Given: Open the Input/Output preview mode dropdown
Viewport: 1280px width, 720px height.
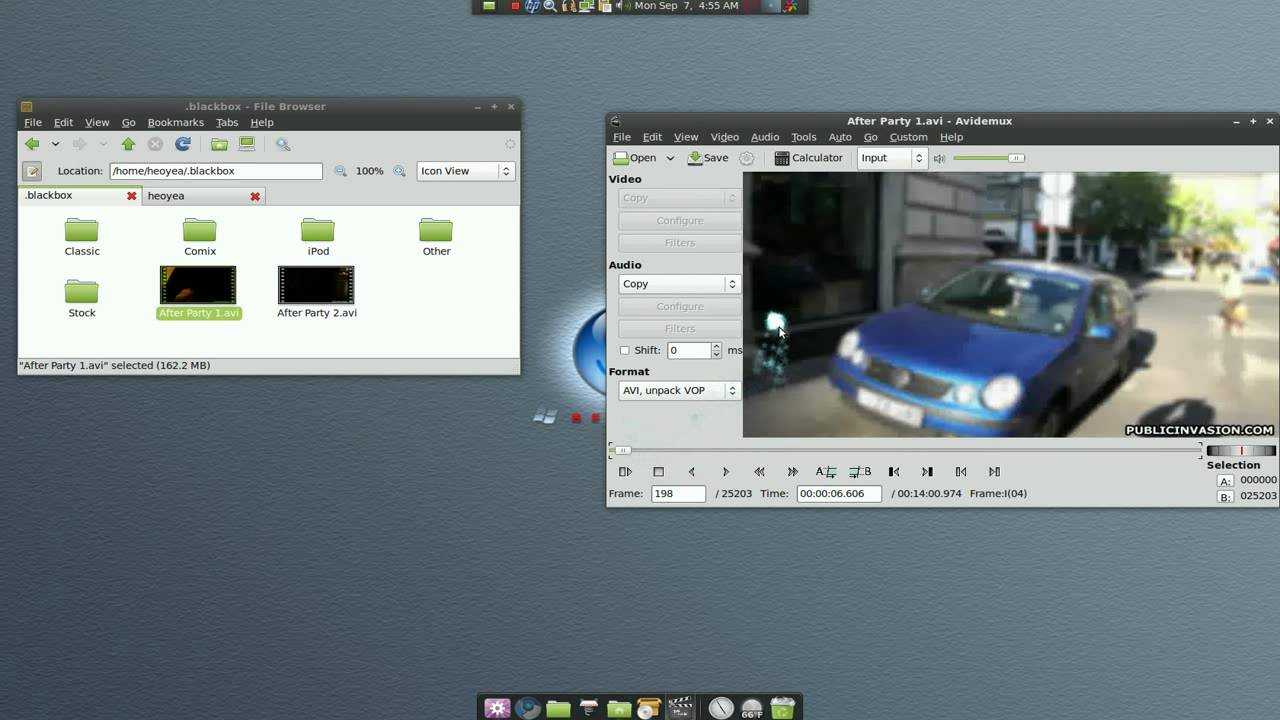Looking at the screenshot, I should point(892,158).
